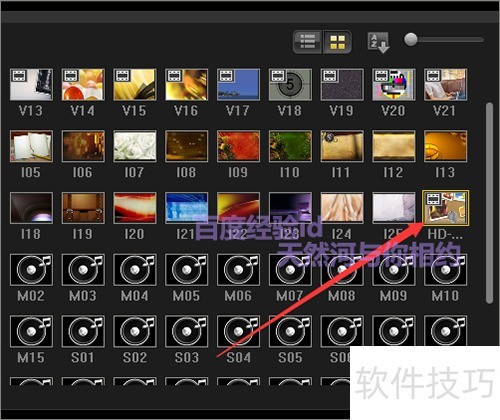Select sound clip S03
Viewport: 500px width, 420px height.
[186, 331]
